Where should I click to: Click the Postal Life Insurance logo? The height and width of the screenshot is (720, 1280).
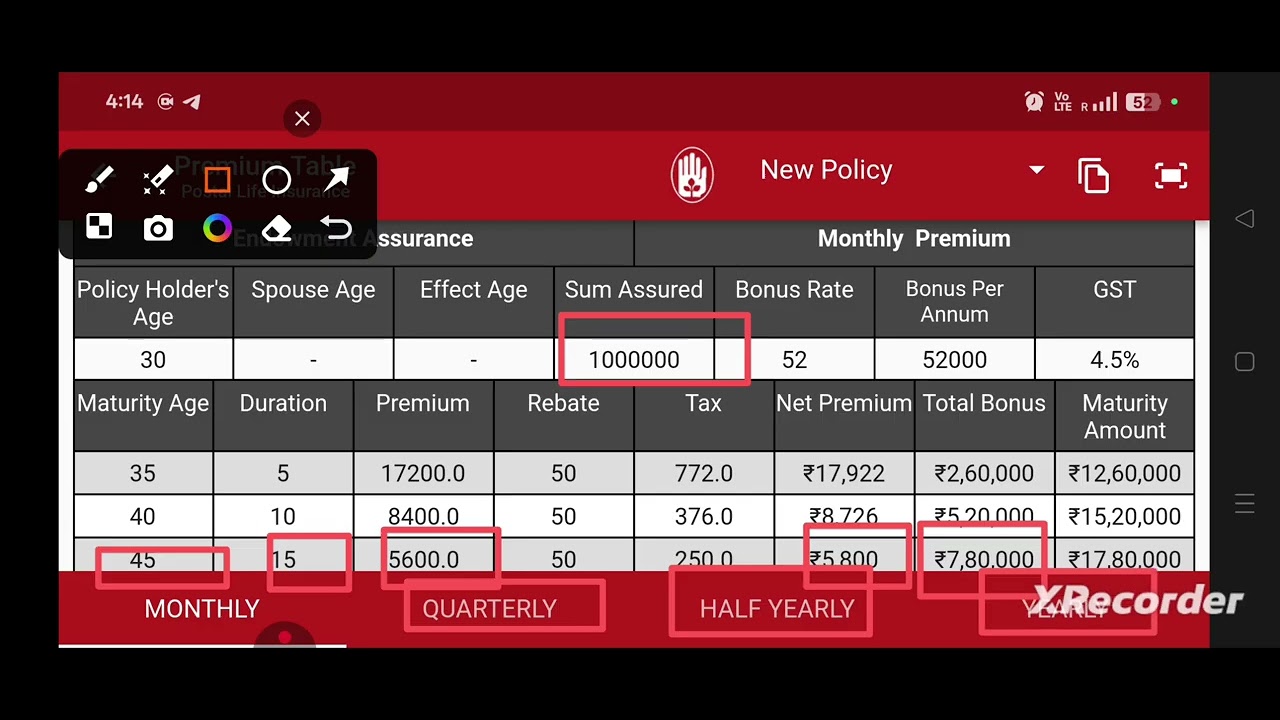(x=692, y=175)
